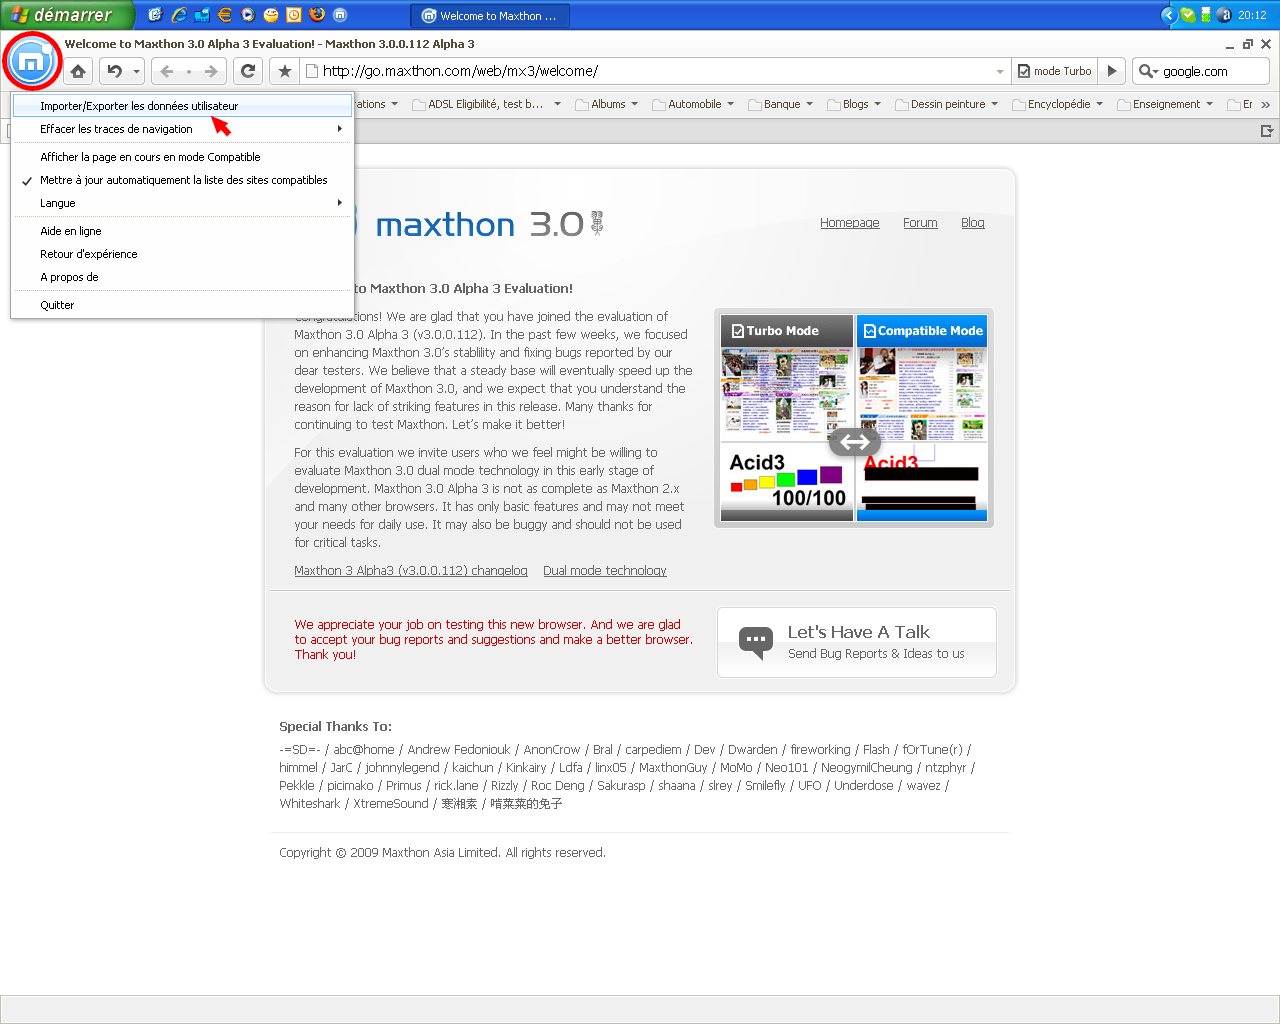1280x1024 pixels.
Task: Click the Euro coin quick launch icon
Action: [x=225, y=15]
